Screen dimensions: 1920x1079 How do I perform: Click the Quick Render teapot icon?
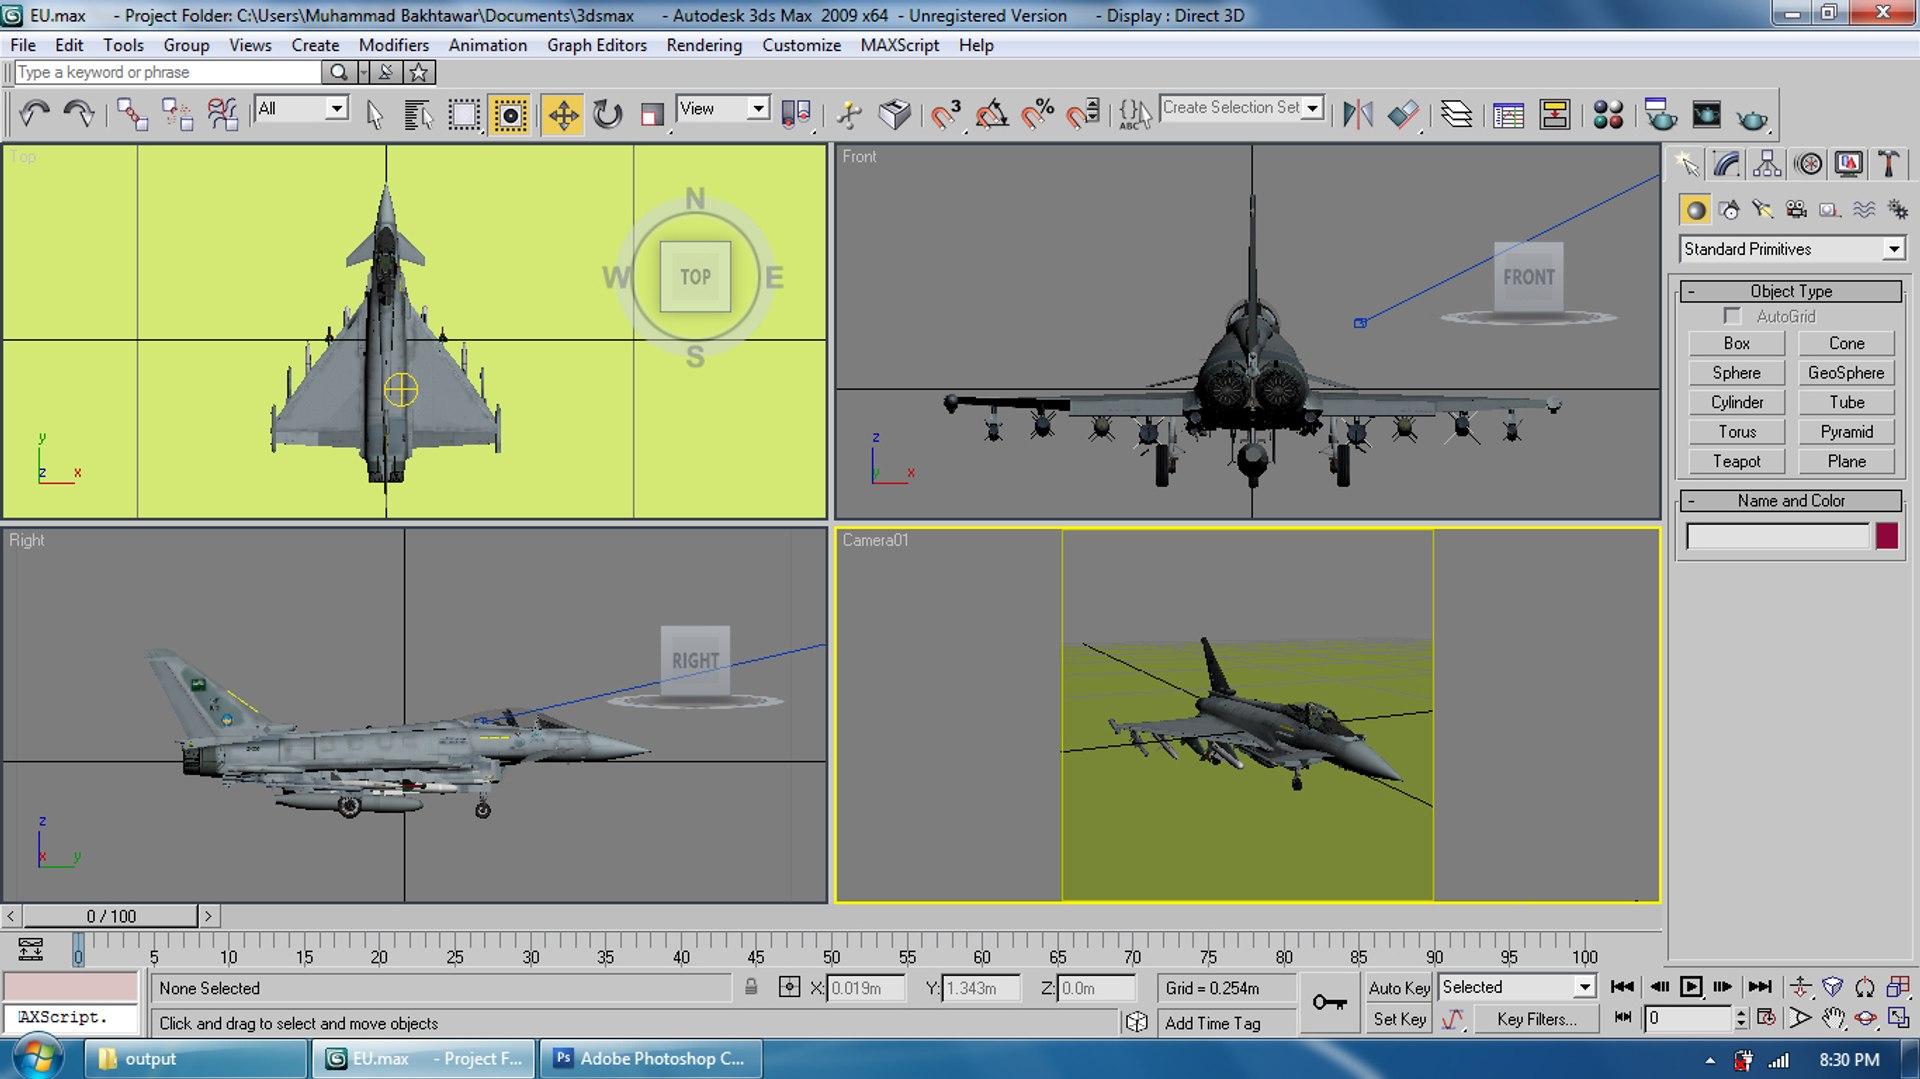[x=1752, y=116]
